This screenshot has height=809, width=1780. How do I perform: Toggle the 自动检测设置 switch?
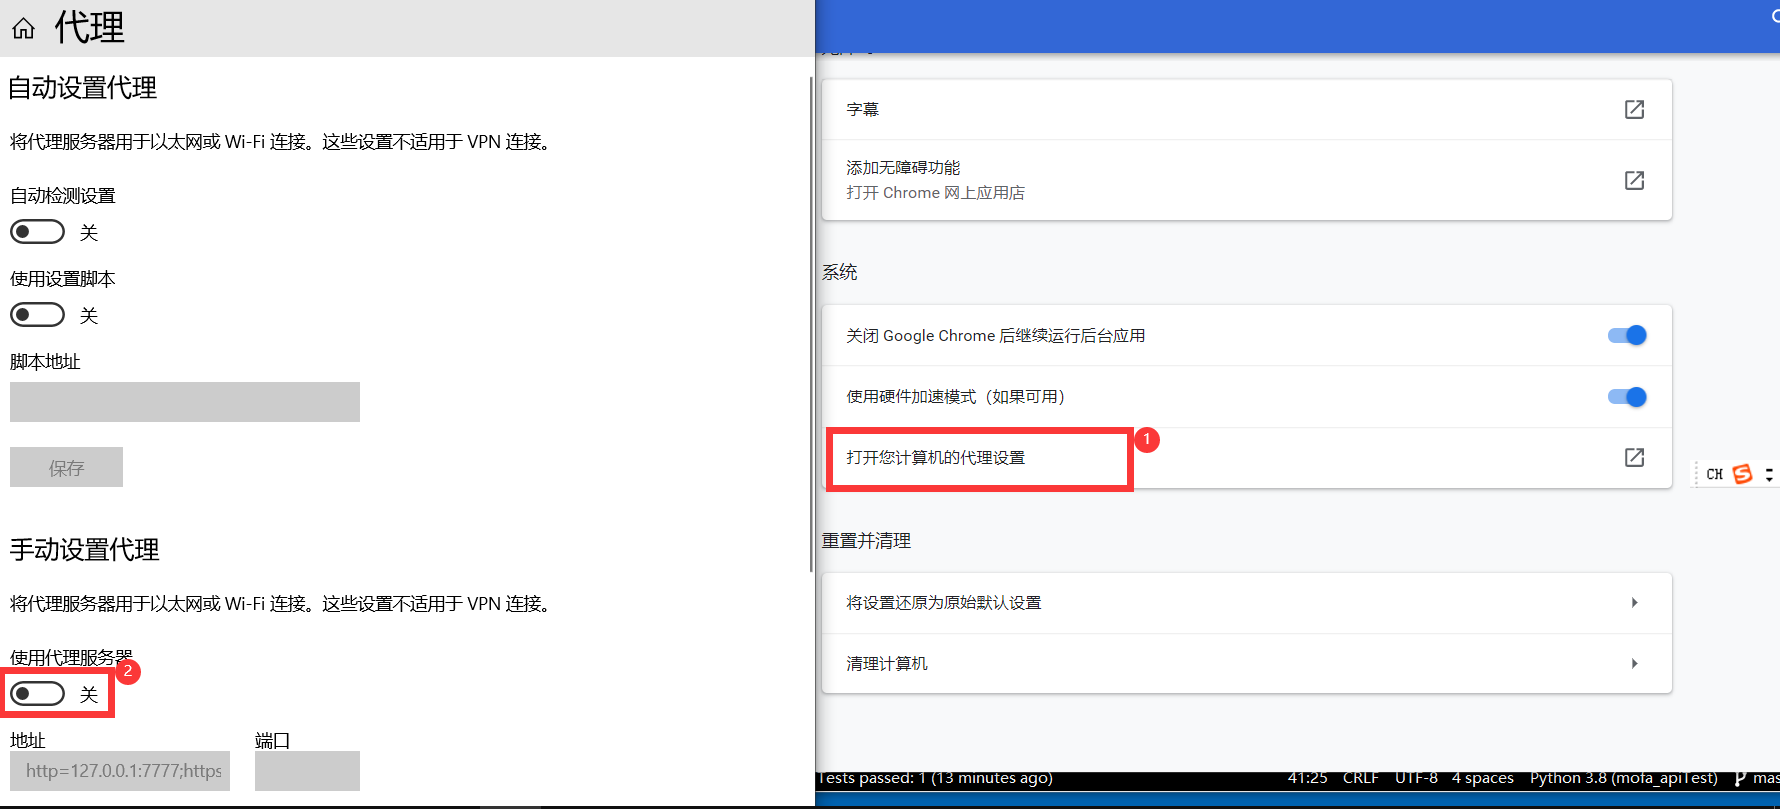[x=37, y=232]
